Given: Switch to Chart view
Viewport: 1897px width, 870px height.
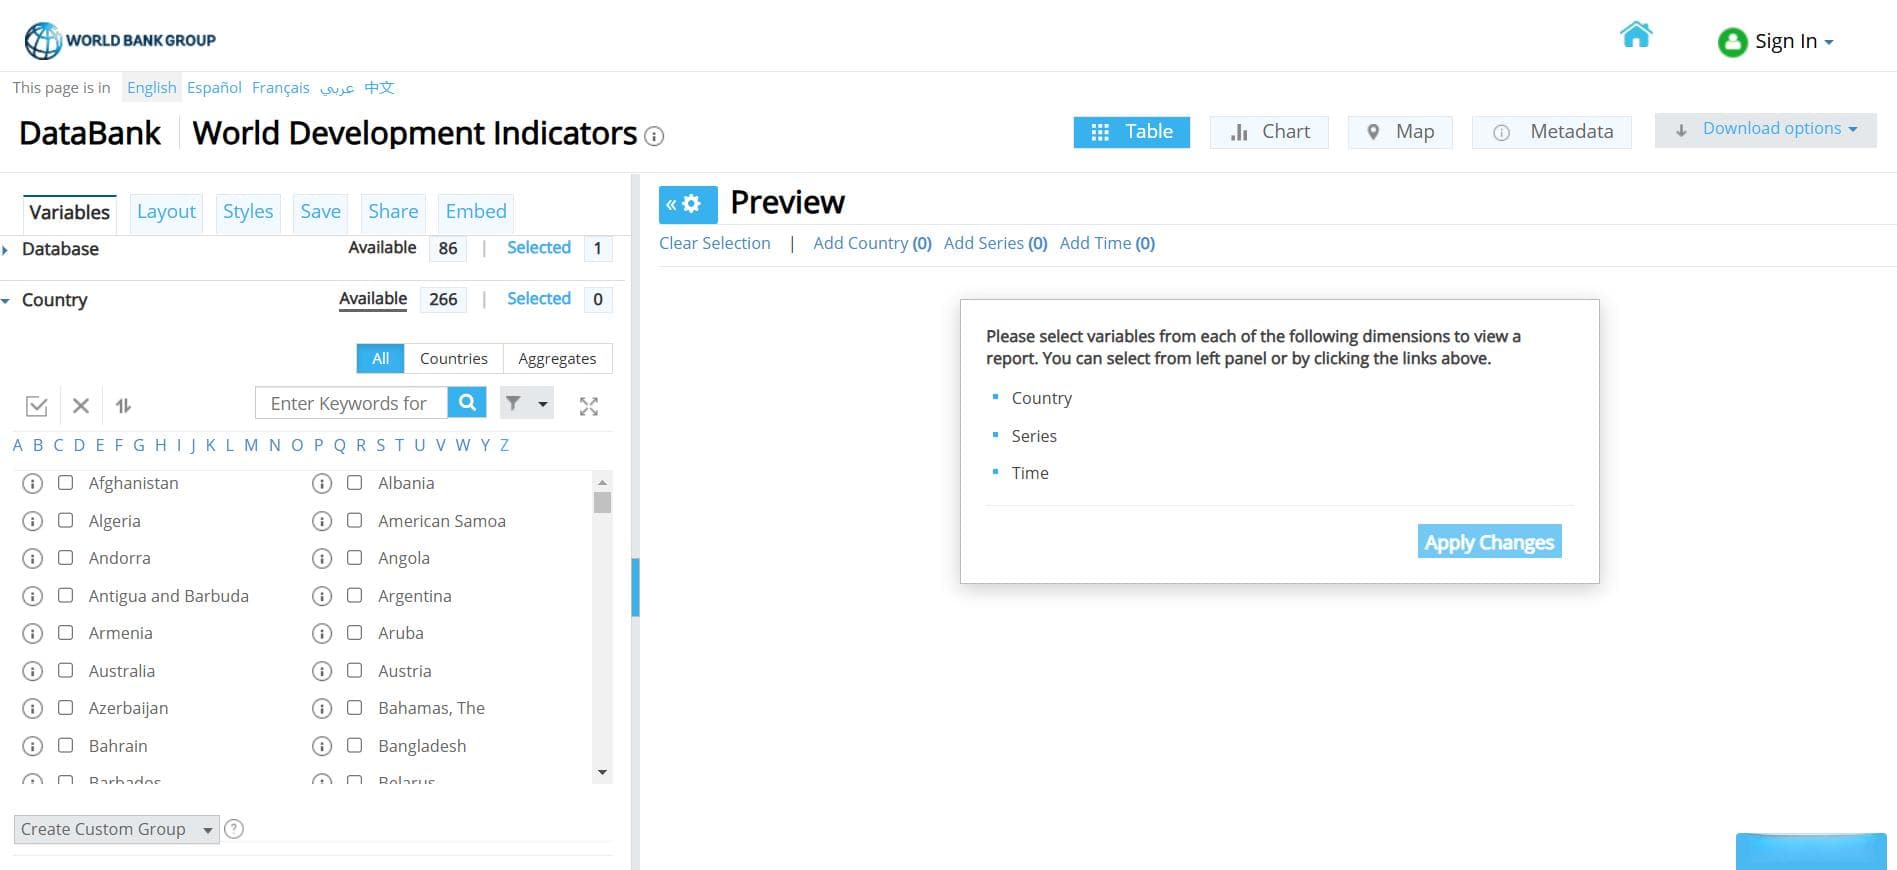Looking at the screenshot, I should (x=1269, y=132).
